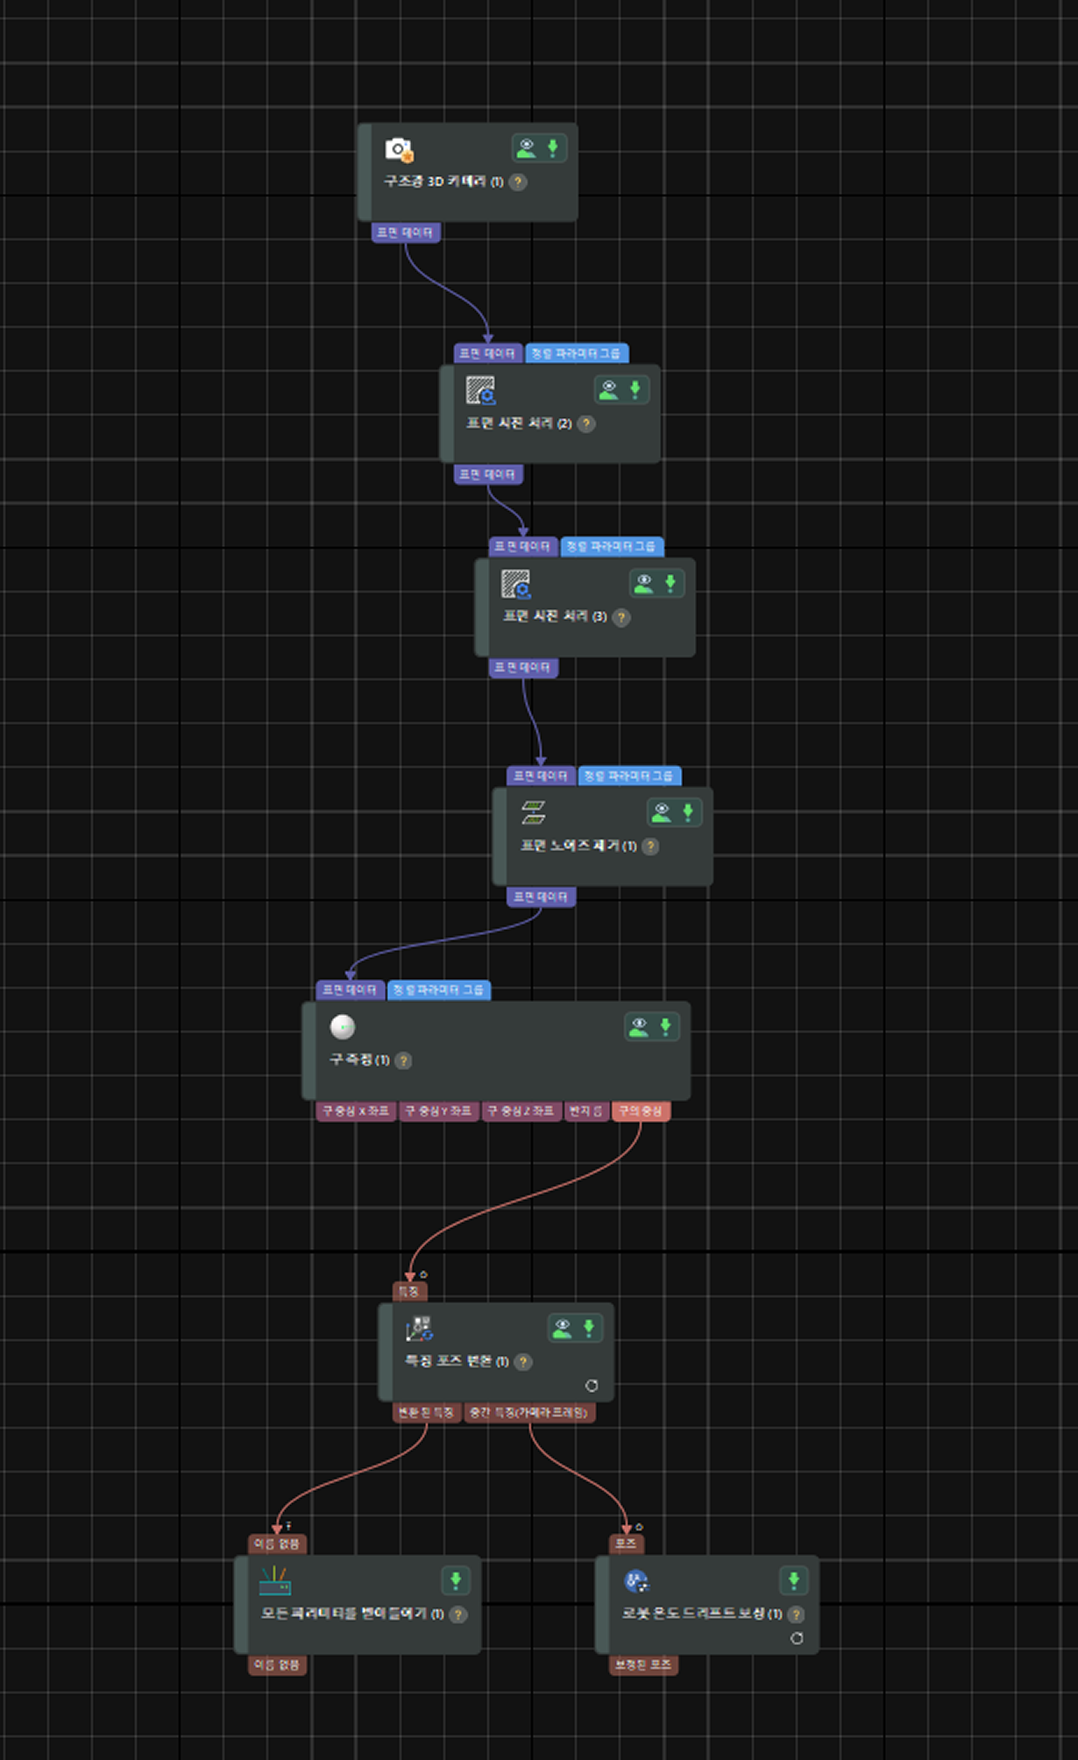
Task: Click the layered planes icon of the noise removal step
Action: [533, 812]
